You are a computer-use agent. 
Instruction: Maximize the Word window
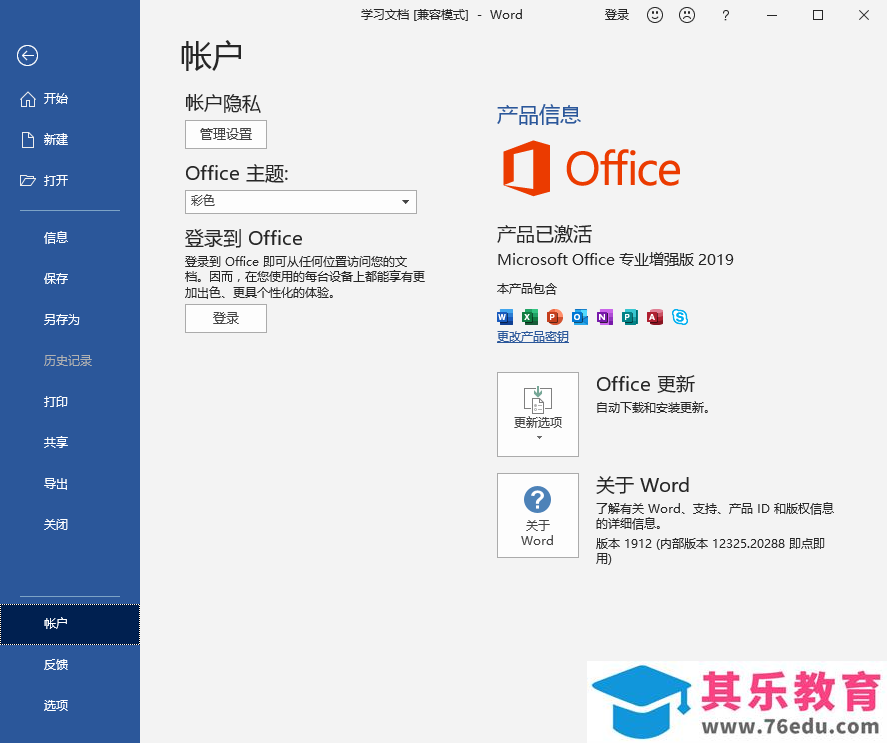tap(818, 15)
